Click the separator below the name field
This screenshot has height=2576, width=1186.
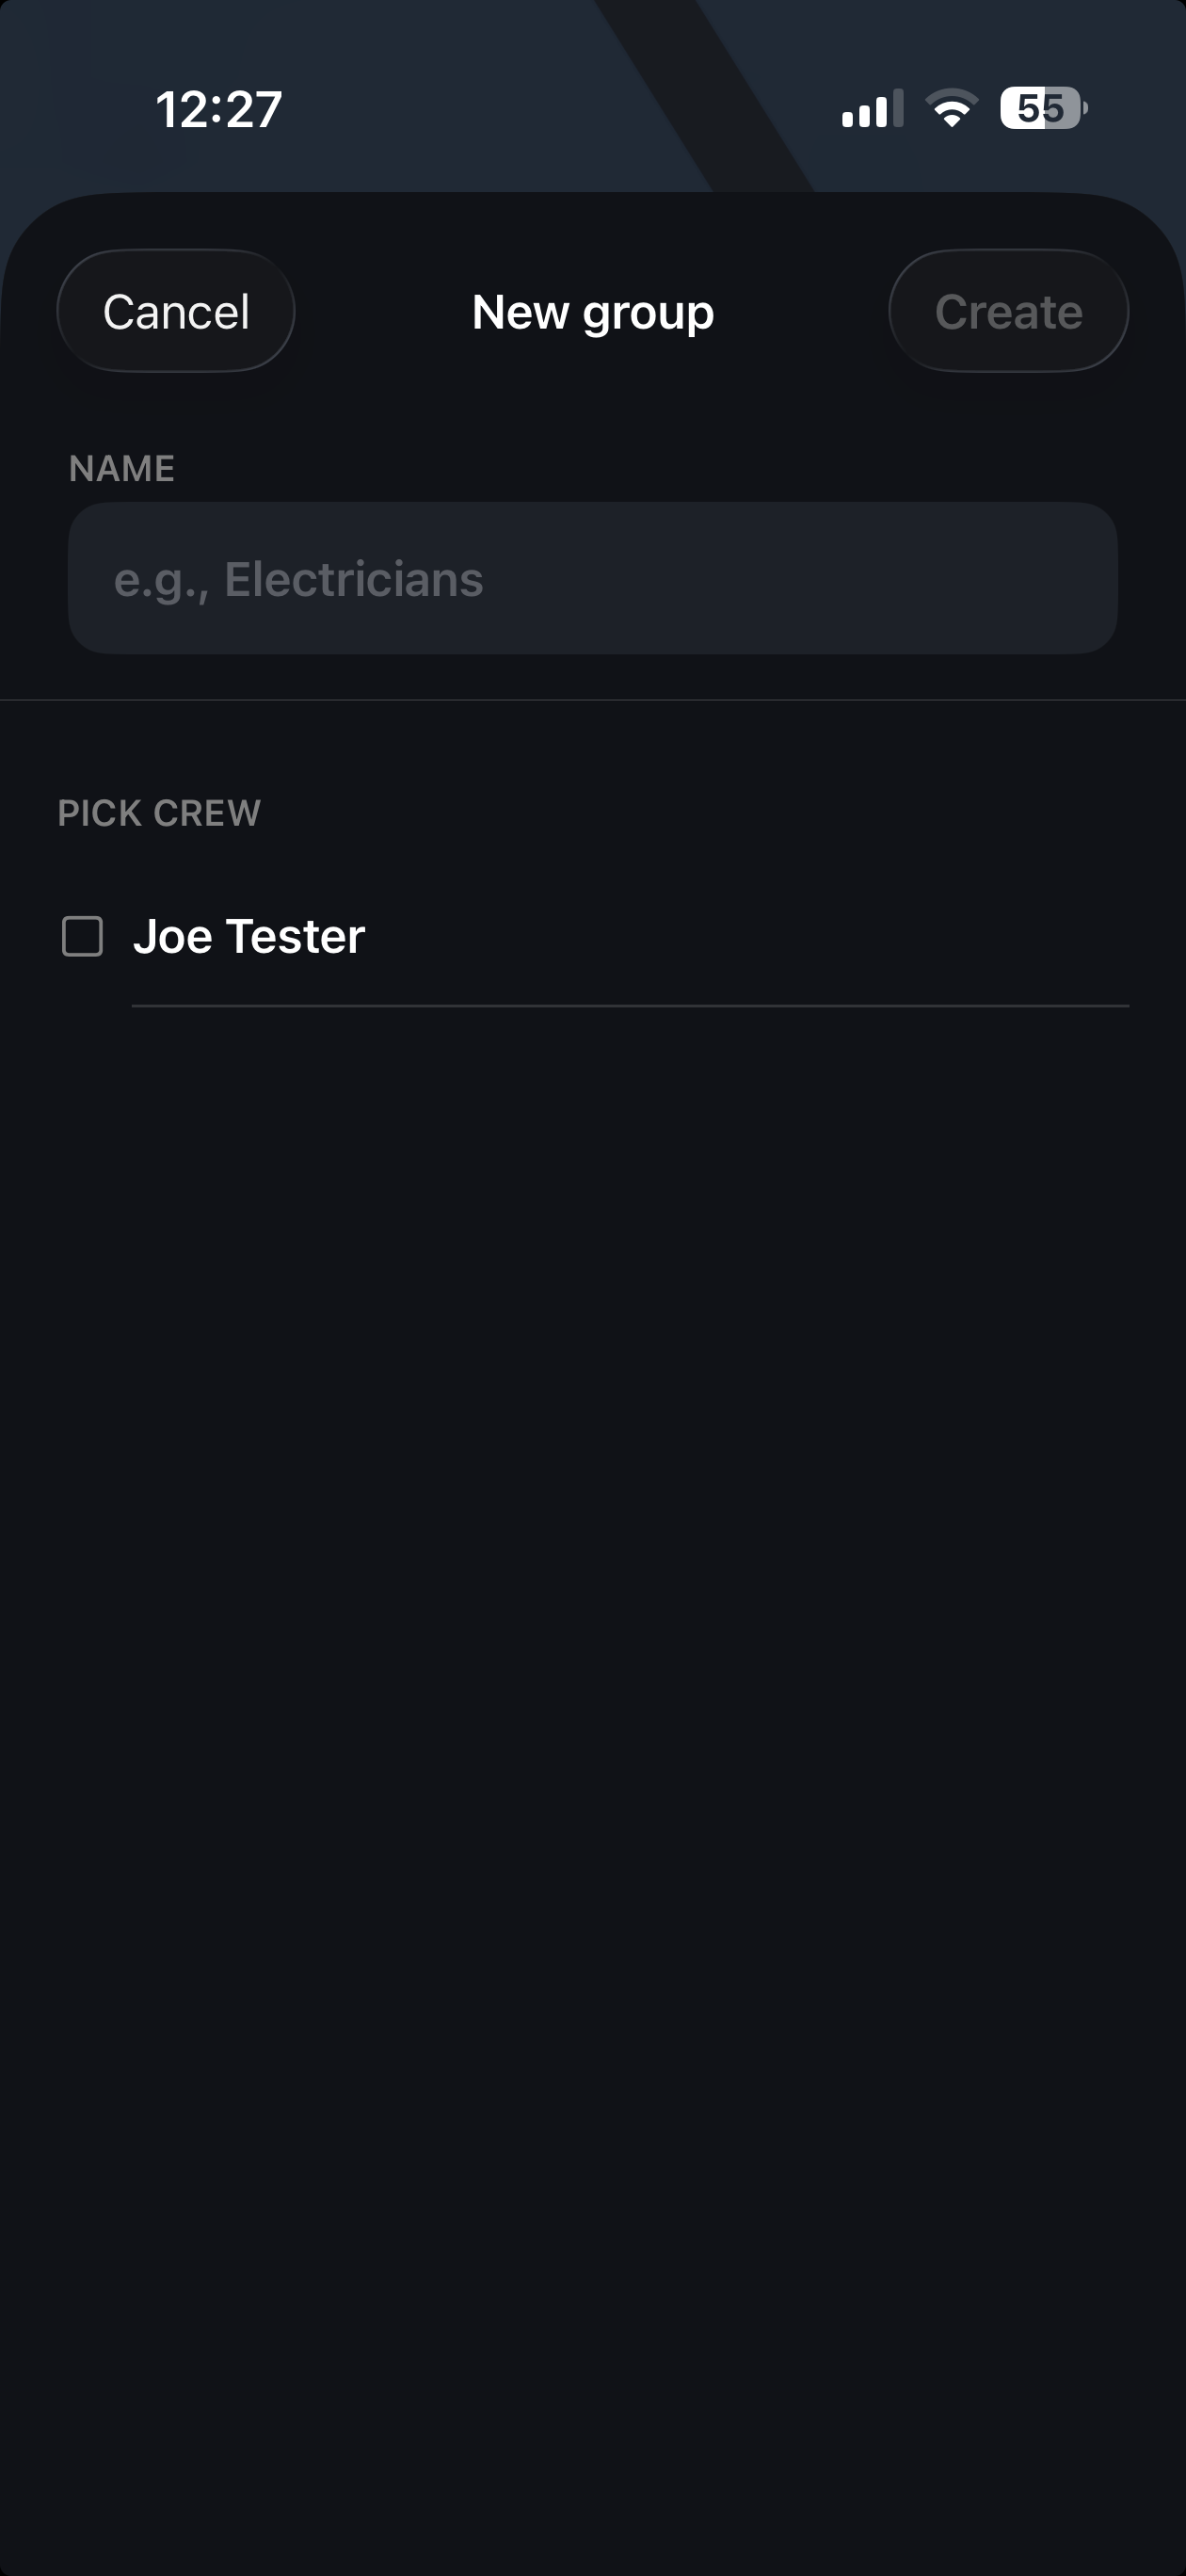click(593, 700)
